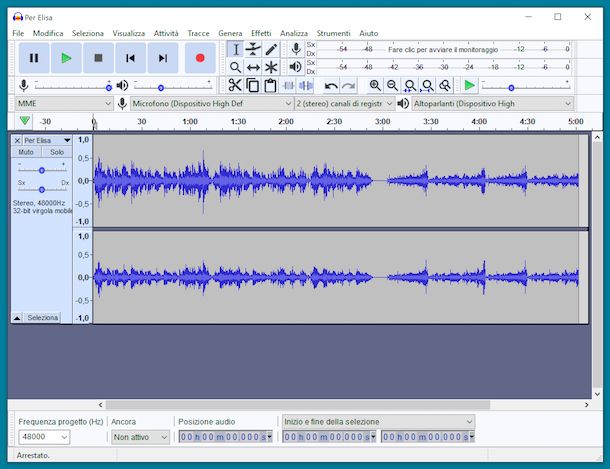Click the recording meter microphone icon
This screenshot has width=610, height=469.
tap(296, 49)
